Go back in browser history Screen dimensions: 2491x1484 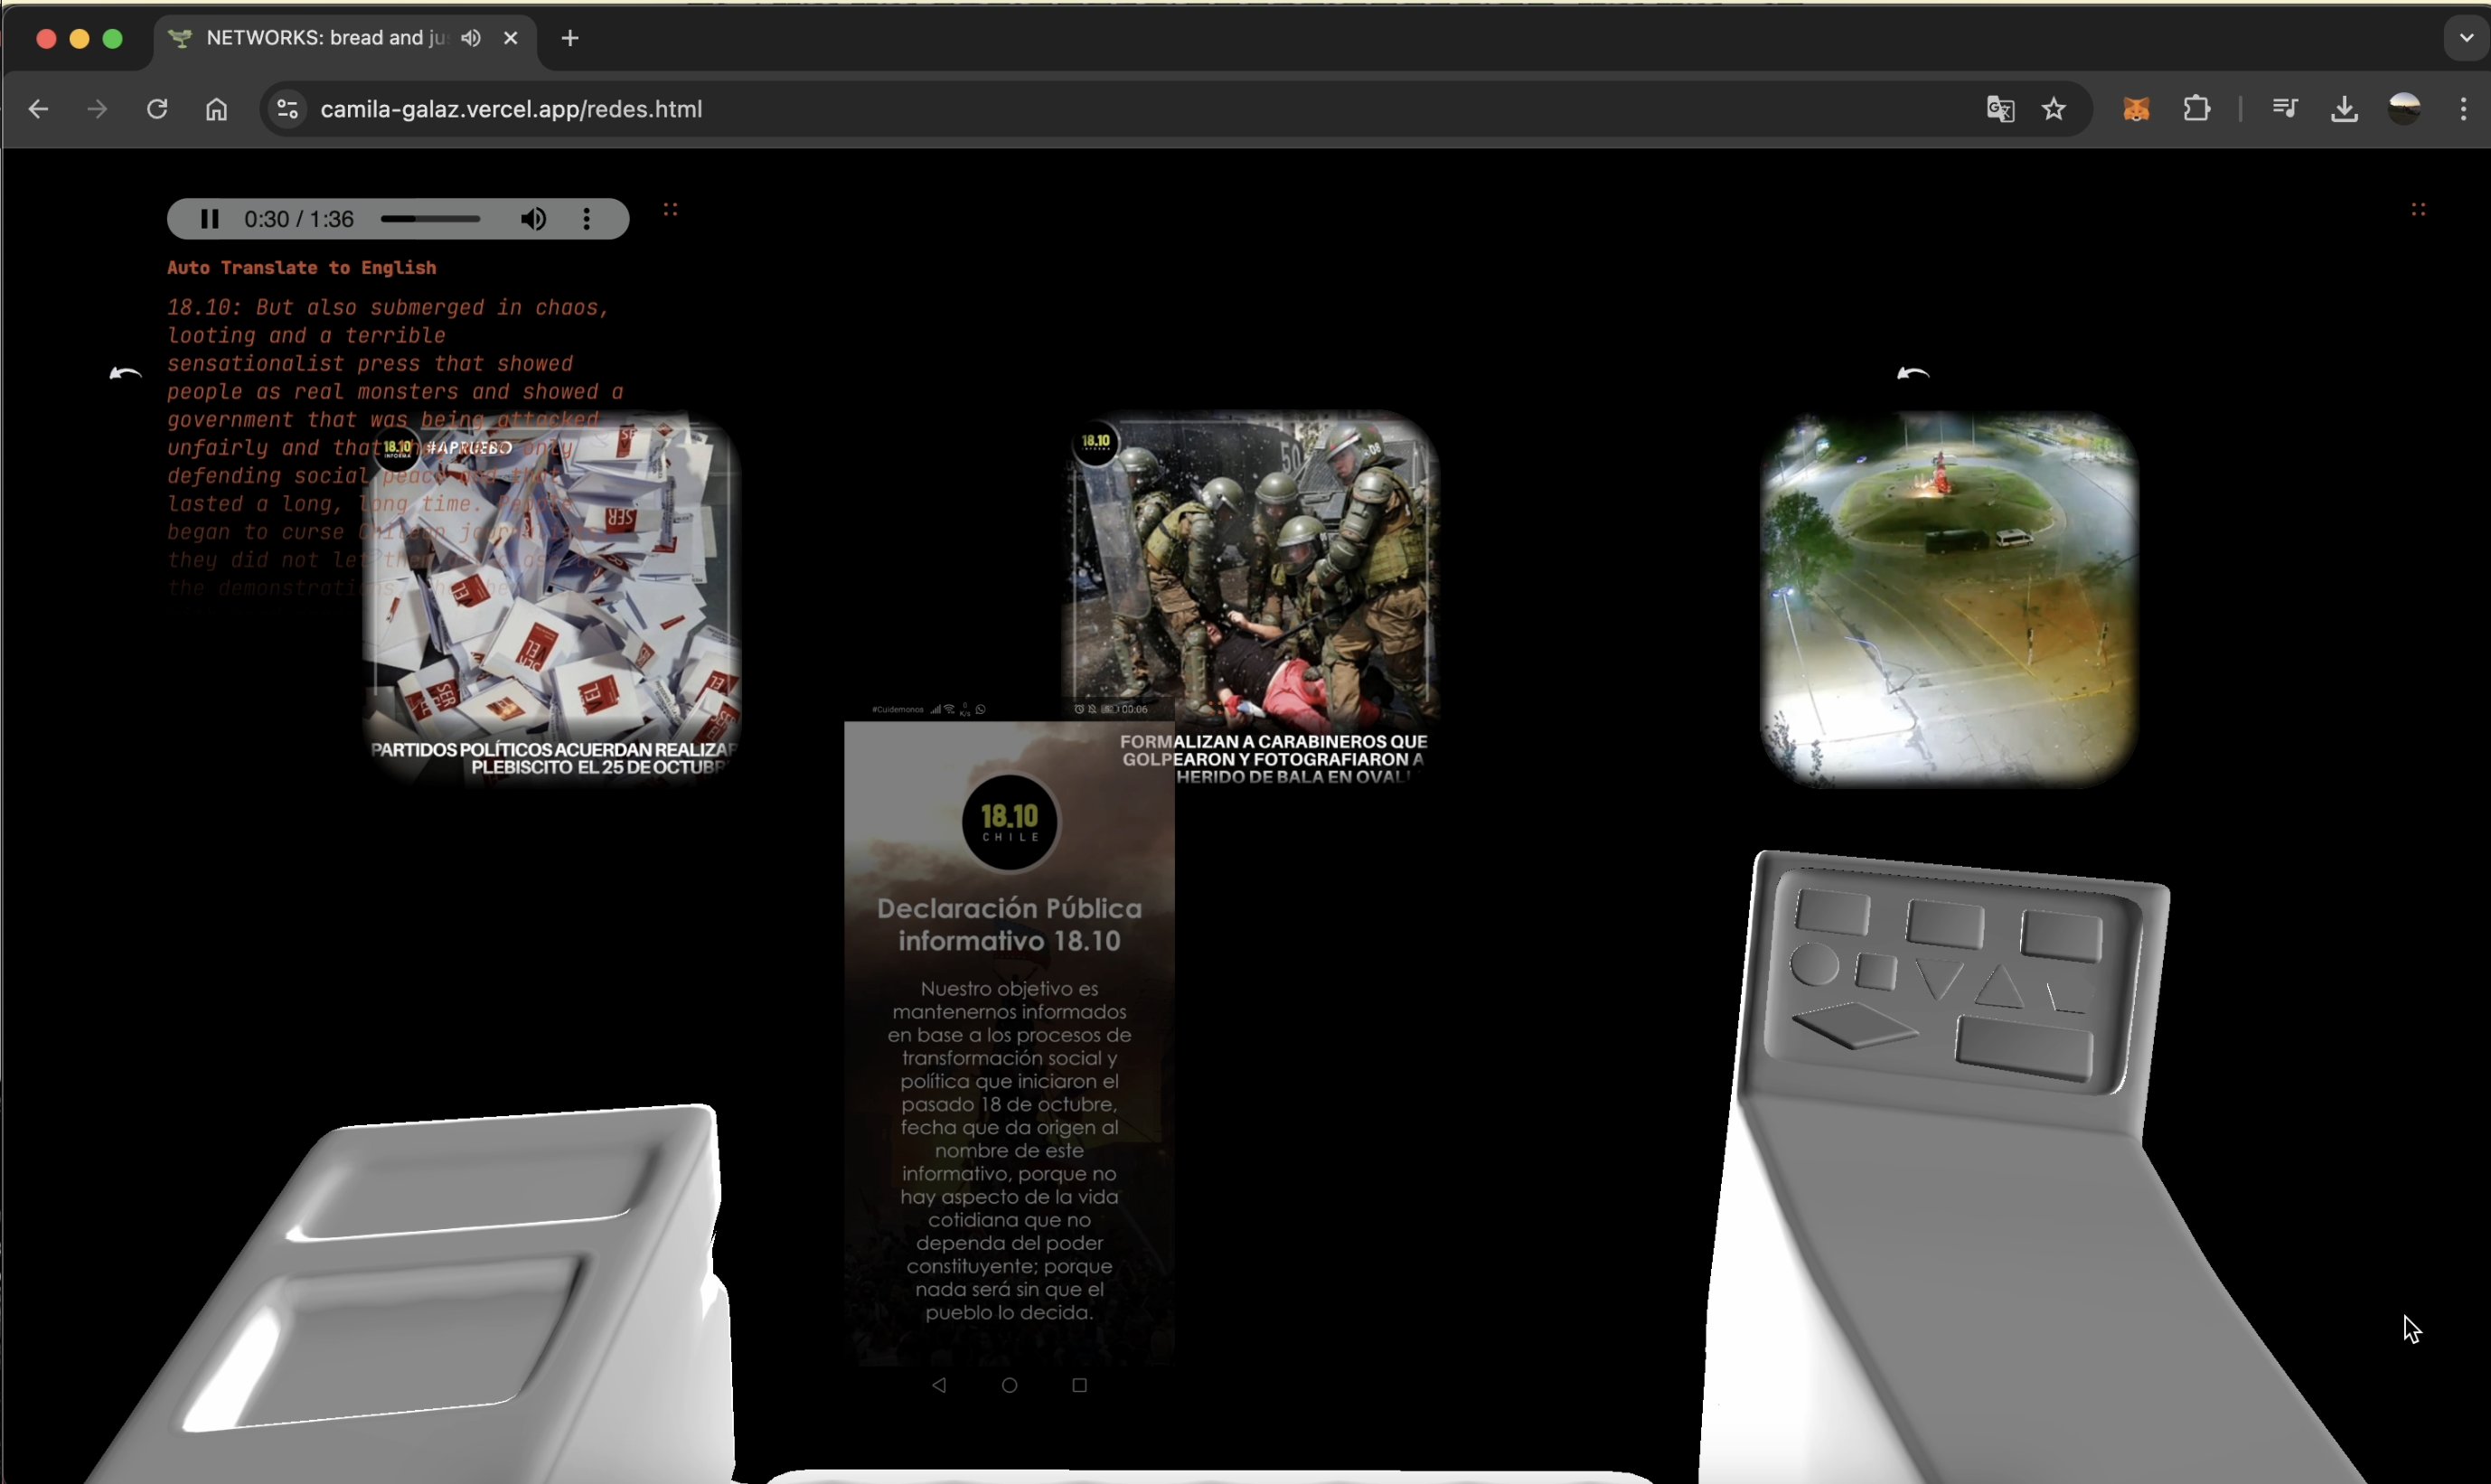click(38, 109)
